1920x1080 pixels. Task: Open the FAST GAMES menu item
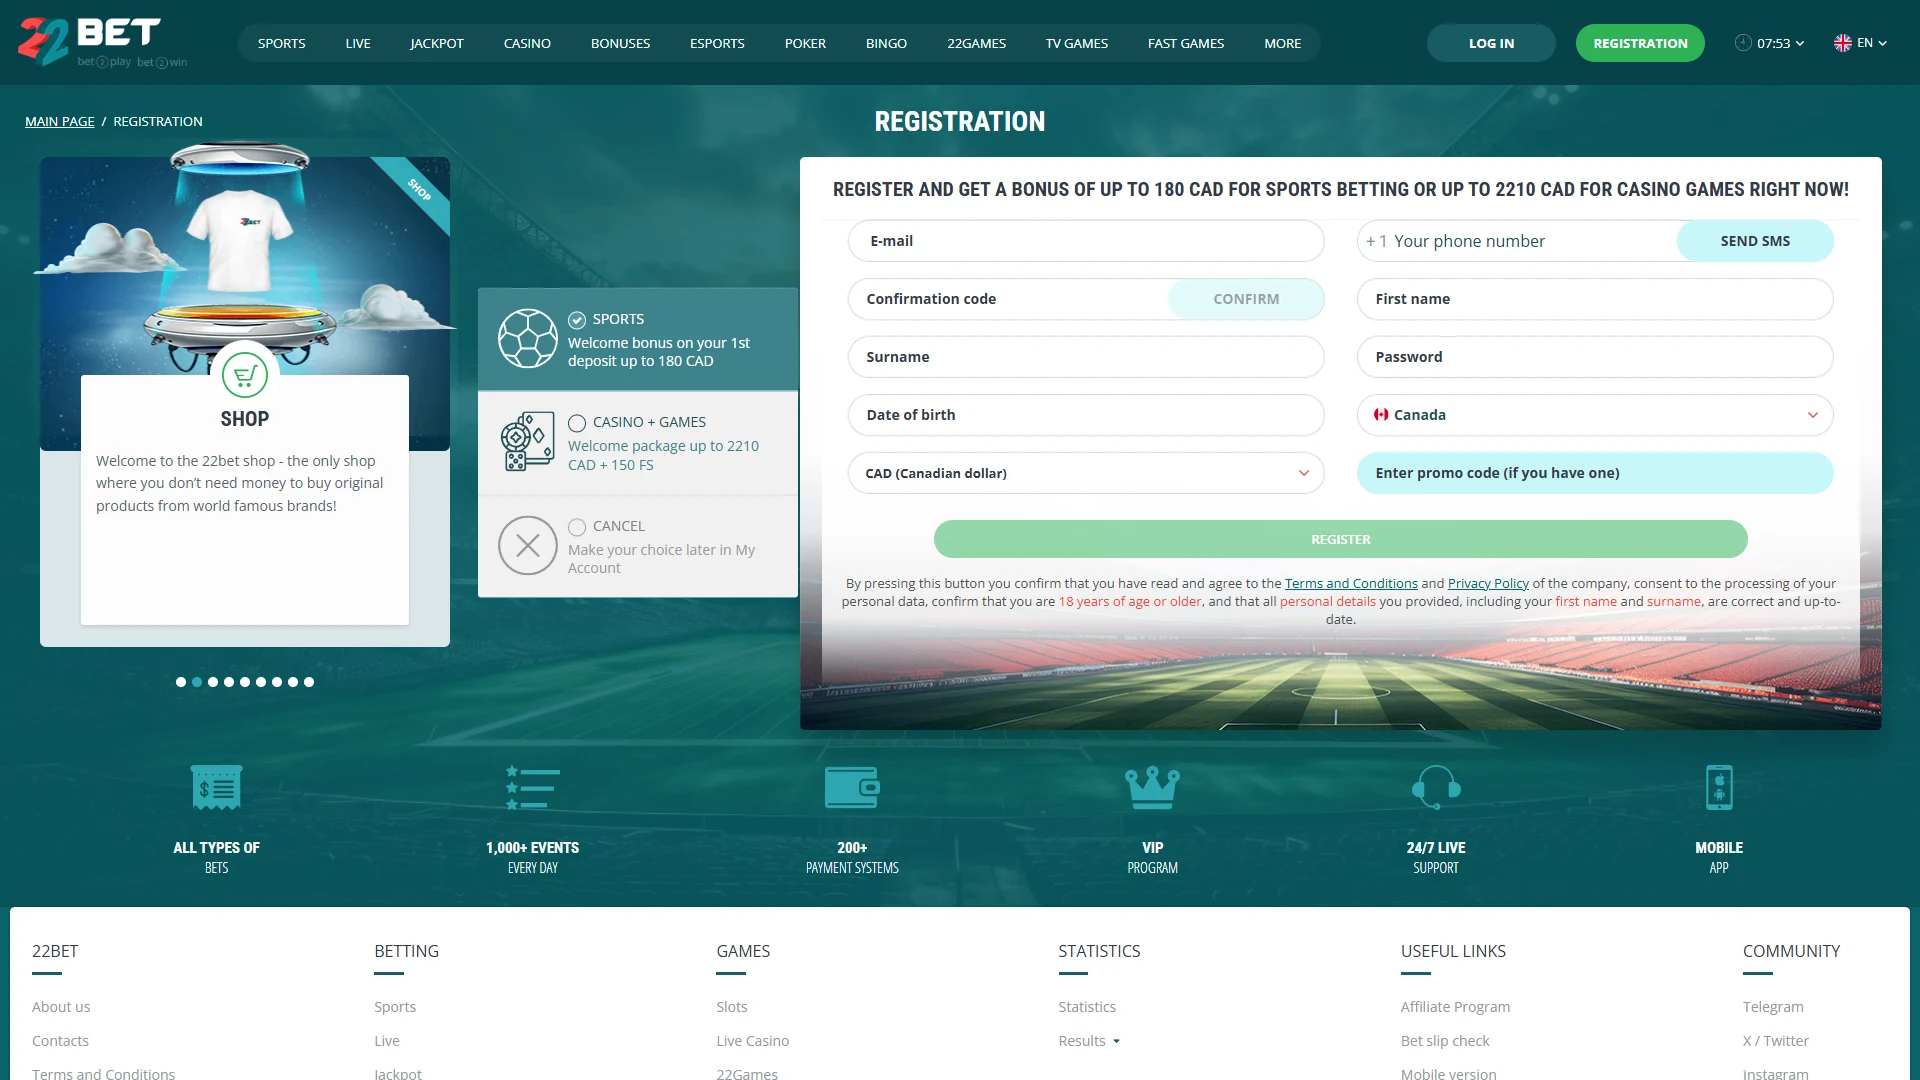coord(1186,43)
